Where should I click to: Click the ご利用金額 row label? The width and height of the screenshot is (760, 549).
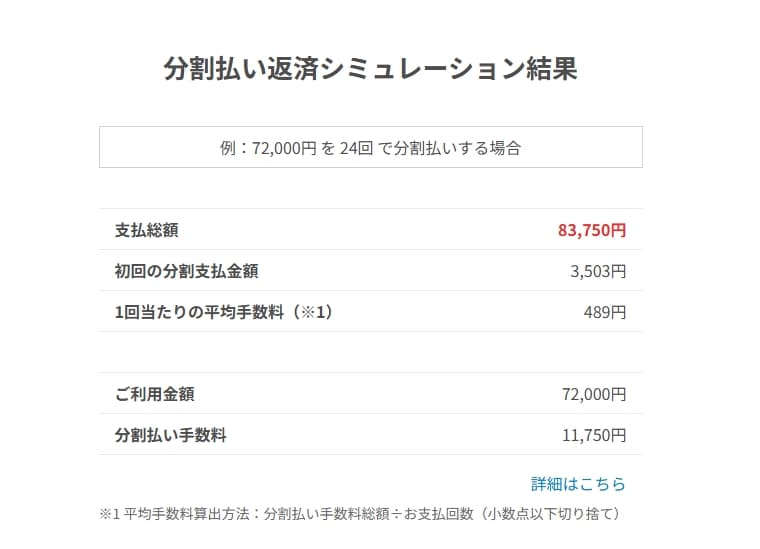click(155, 394)
